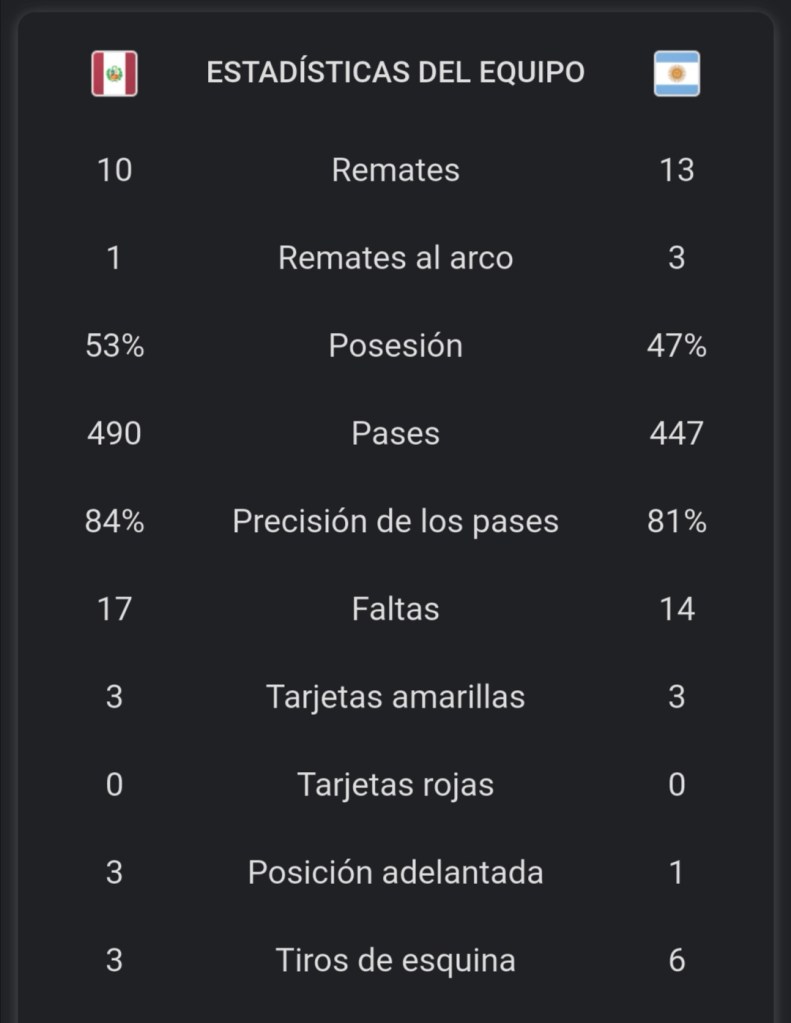Screen dimensions: 791x1023
Task: Tap the Tiros de esquina label
Action: tap(395, 961)
